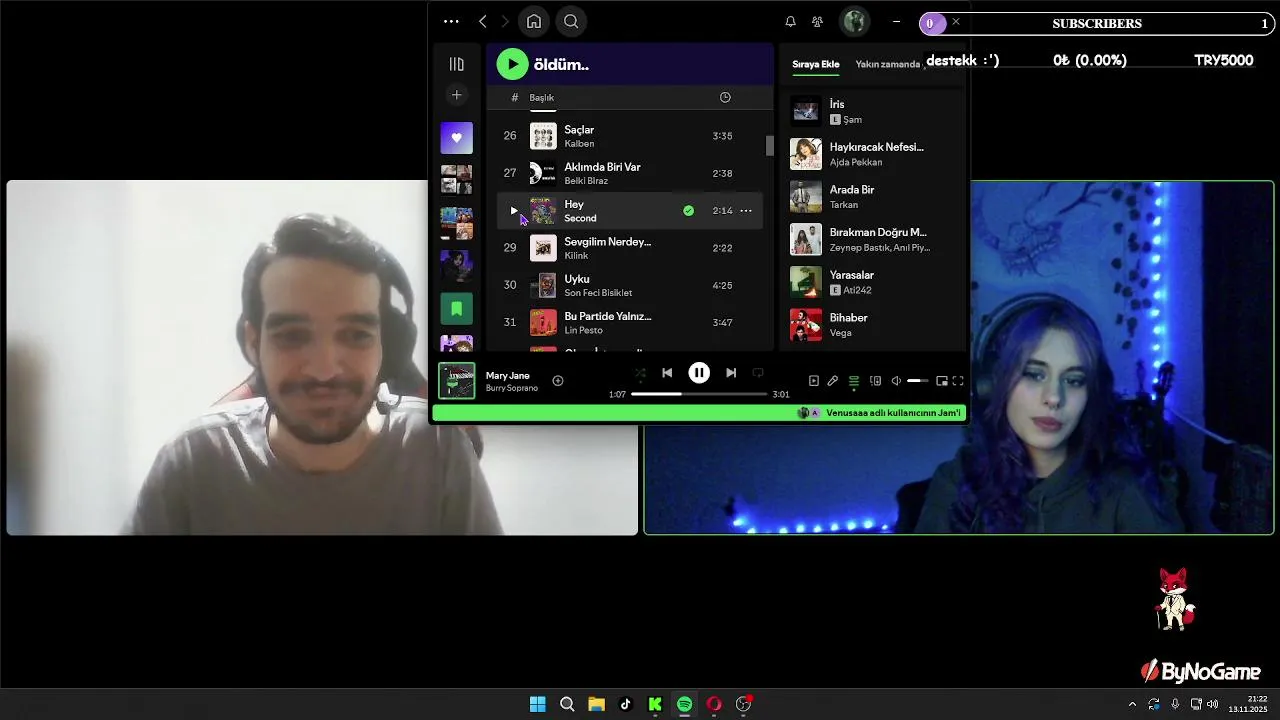Viewport: 1280px width, 720px height.
Task: Open more options for Hey track
Action: pos(746,211)
